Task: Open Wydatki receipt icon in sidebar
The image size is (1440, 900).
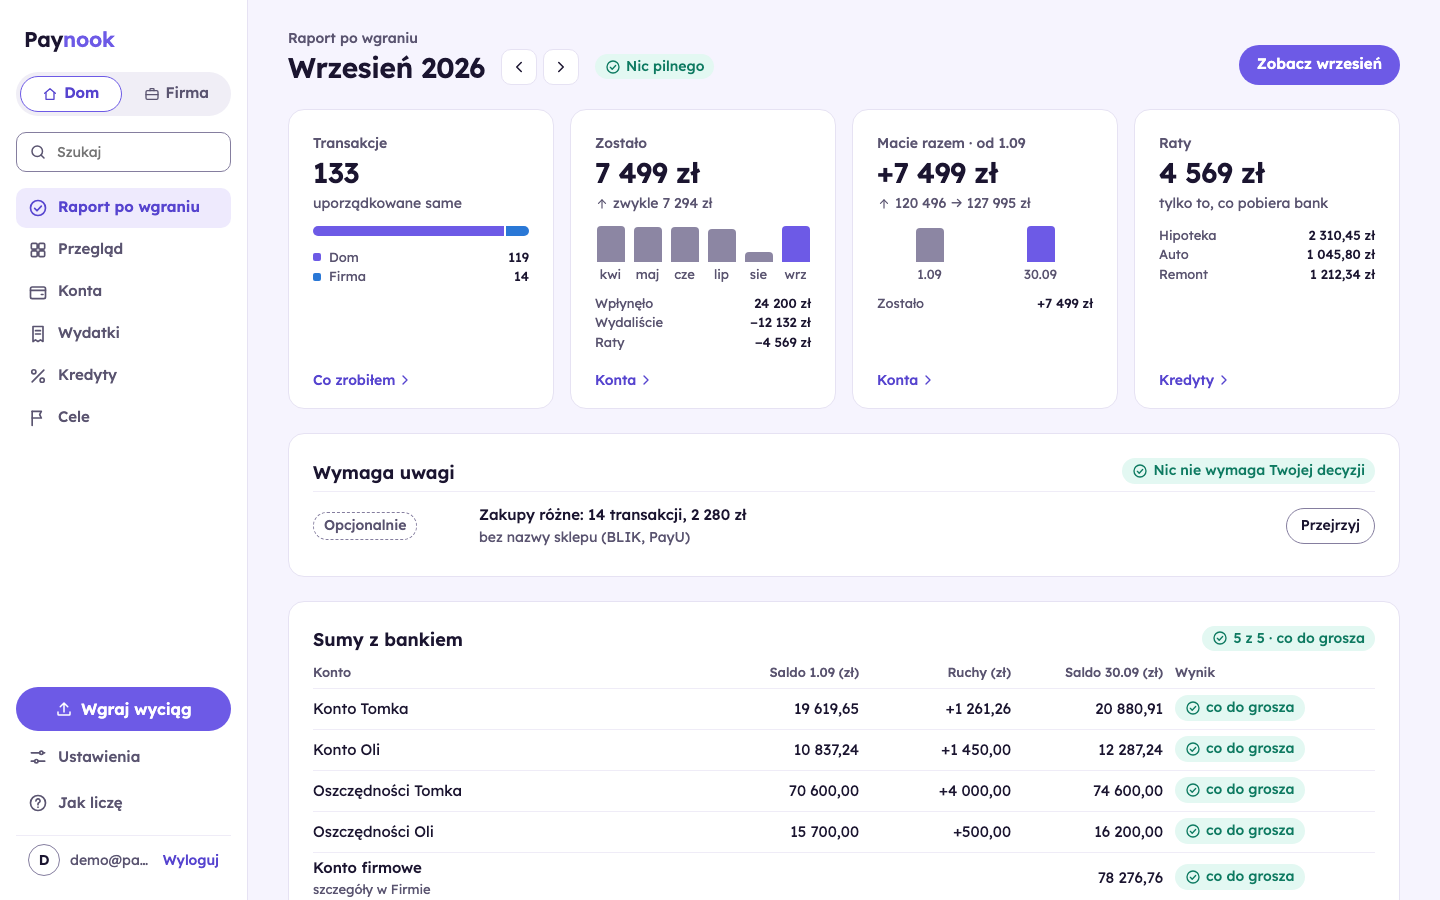Action: [38, 334]
